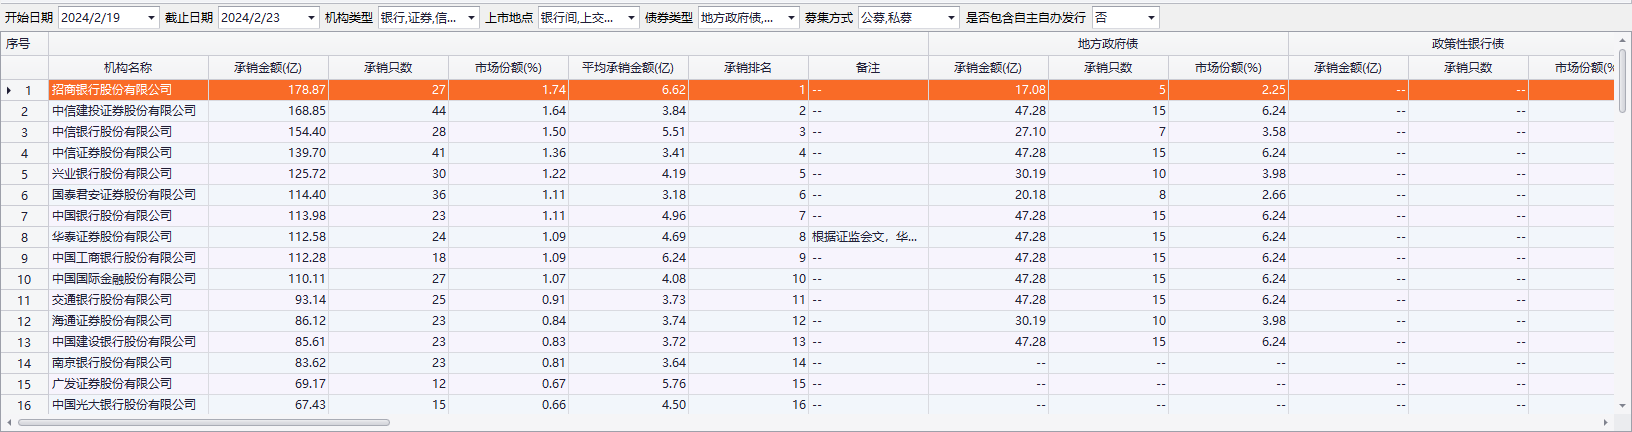Select the 中信建投证券股份有限公司 row
This screenshot has width=1632, height=432.
[x=124, y=111]
